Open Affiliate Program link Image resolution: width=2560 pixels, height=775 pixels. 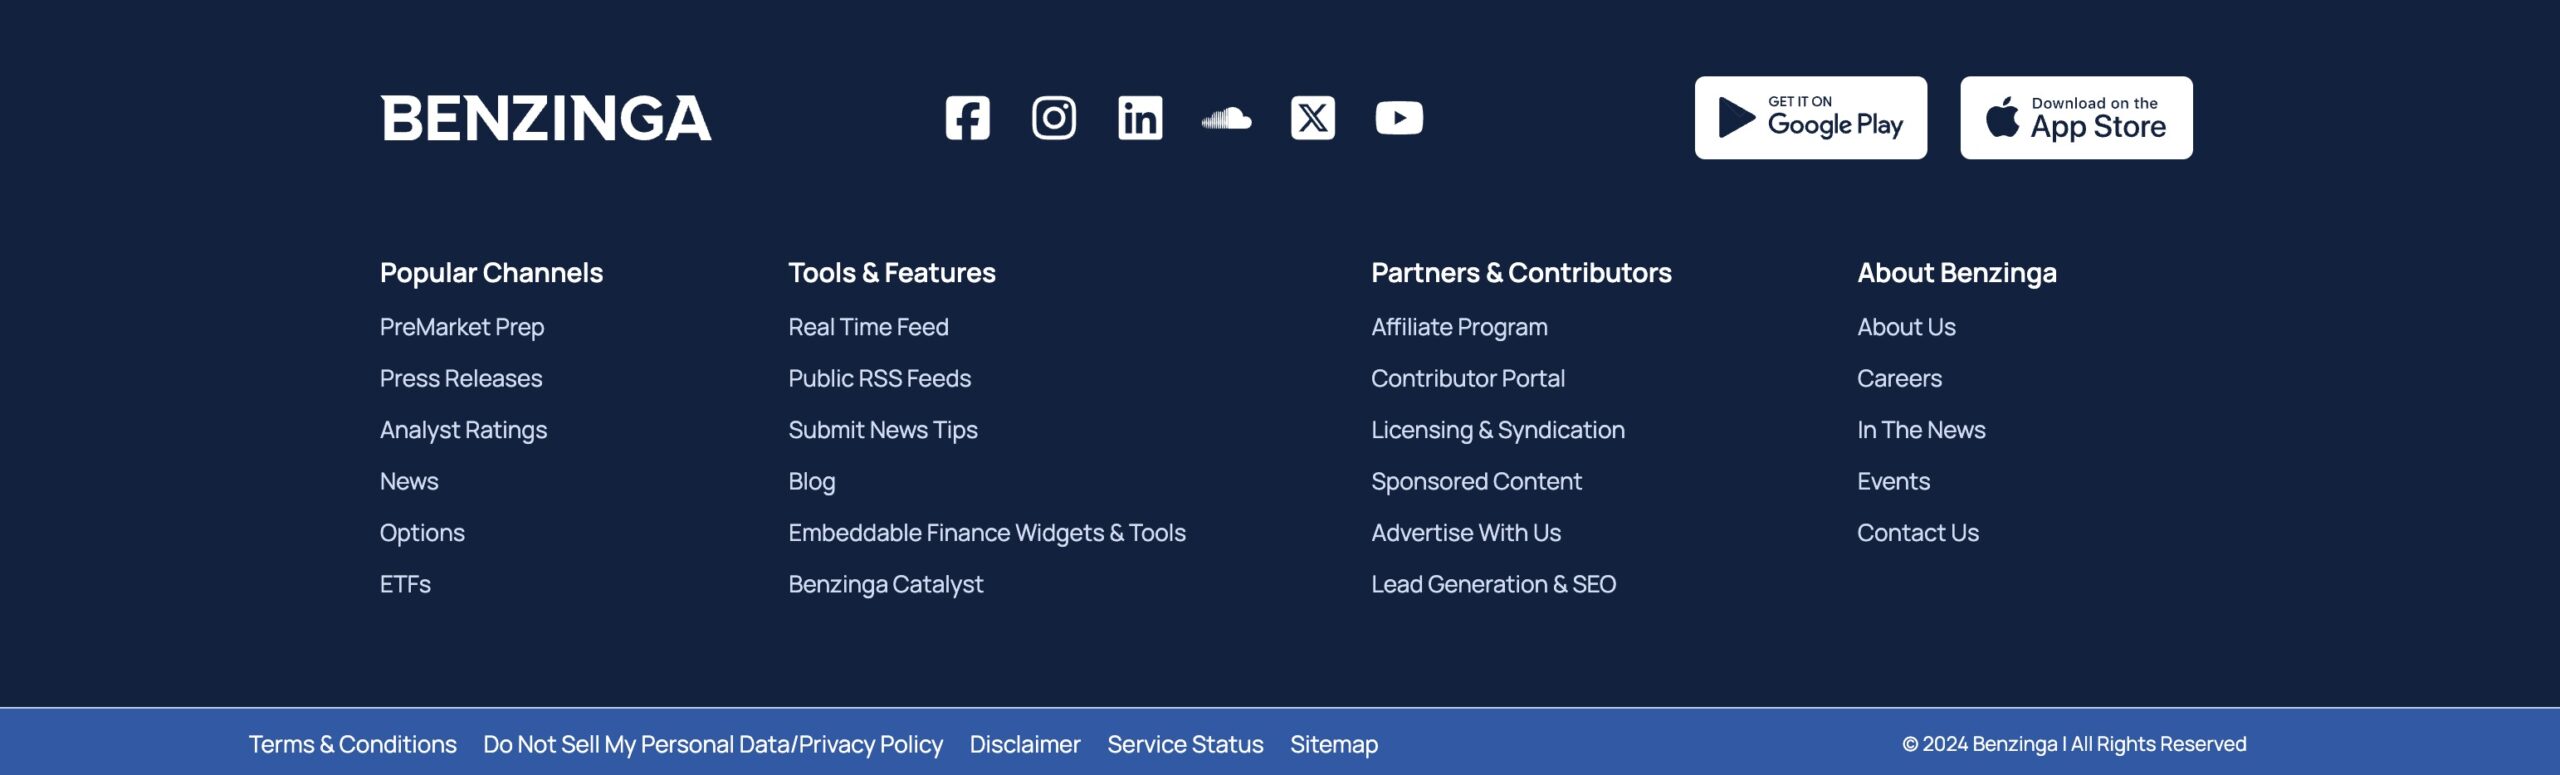click(x=1459, y=327)
